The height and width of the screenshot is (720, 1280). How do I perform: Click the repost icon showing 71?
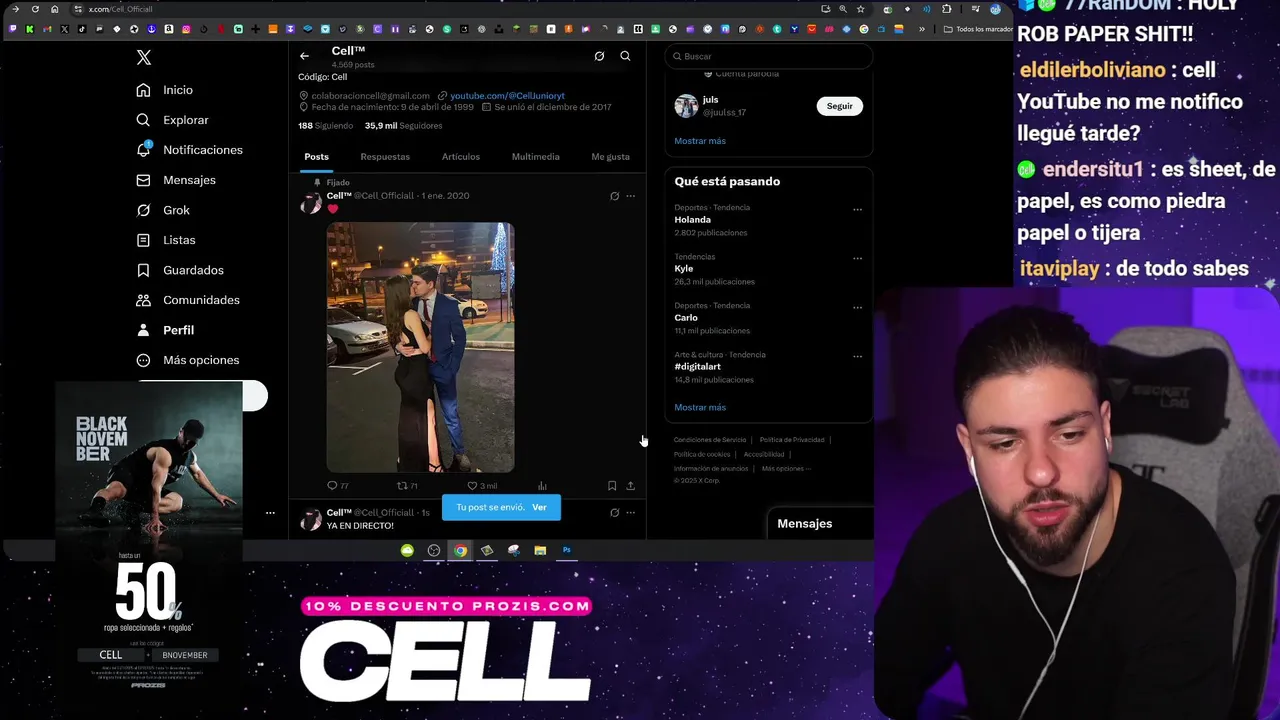coord(402,486)
